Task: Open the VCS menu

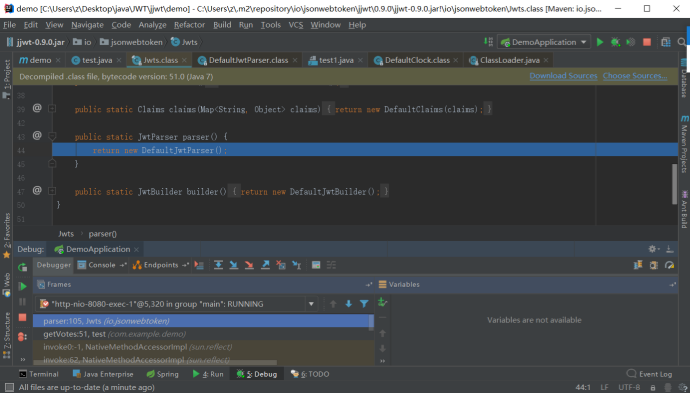Action: [x=296, y=25]
